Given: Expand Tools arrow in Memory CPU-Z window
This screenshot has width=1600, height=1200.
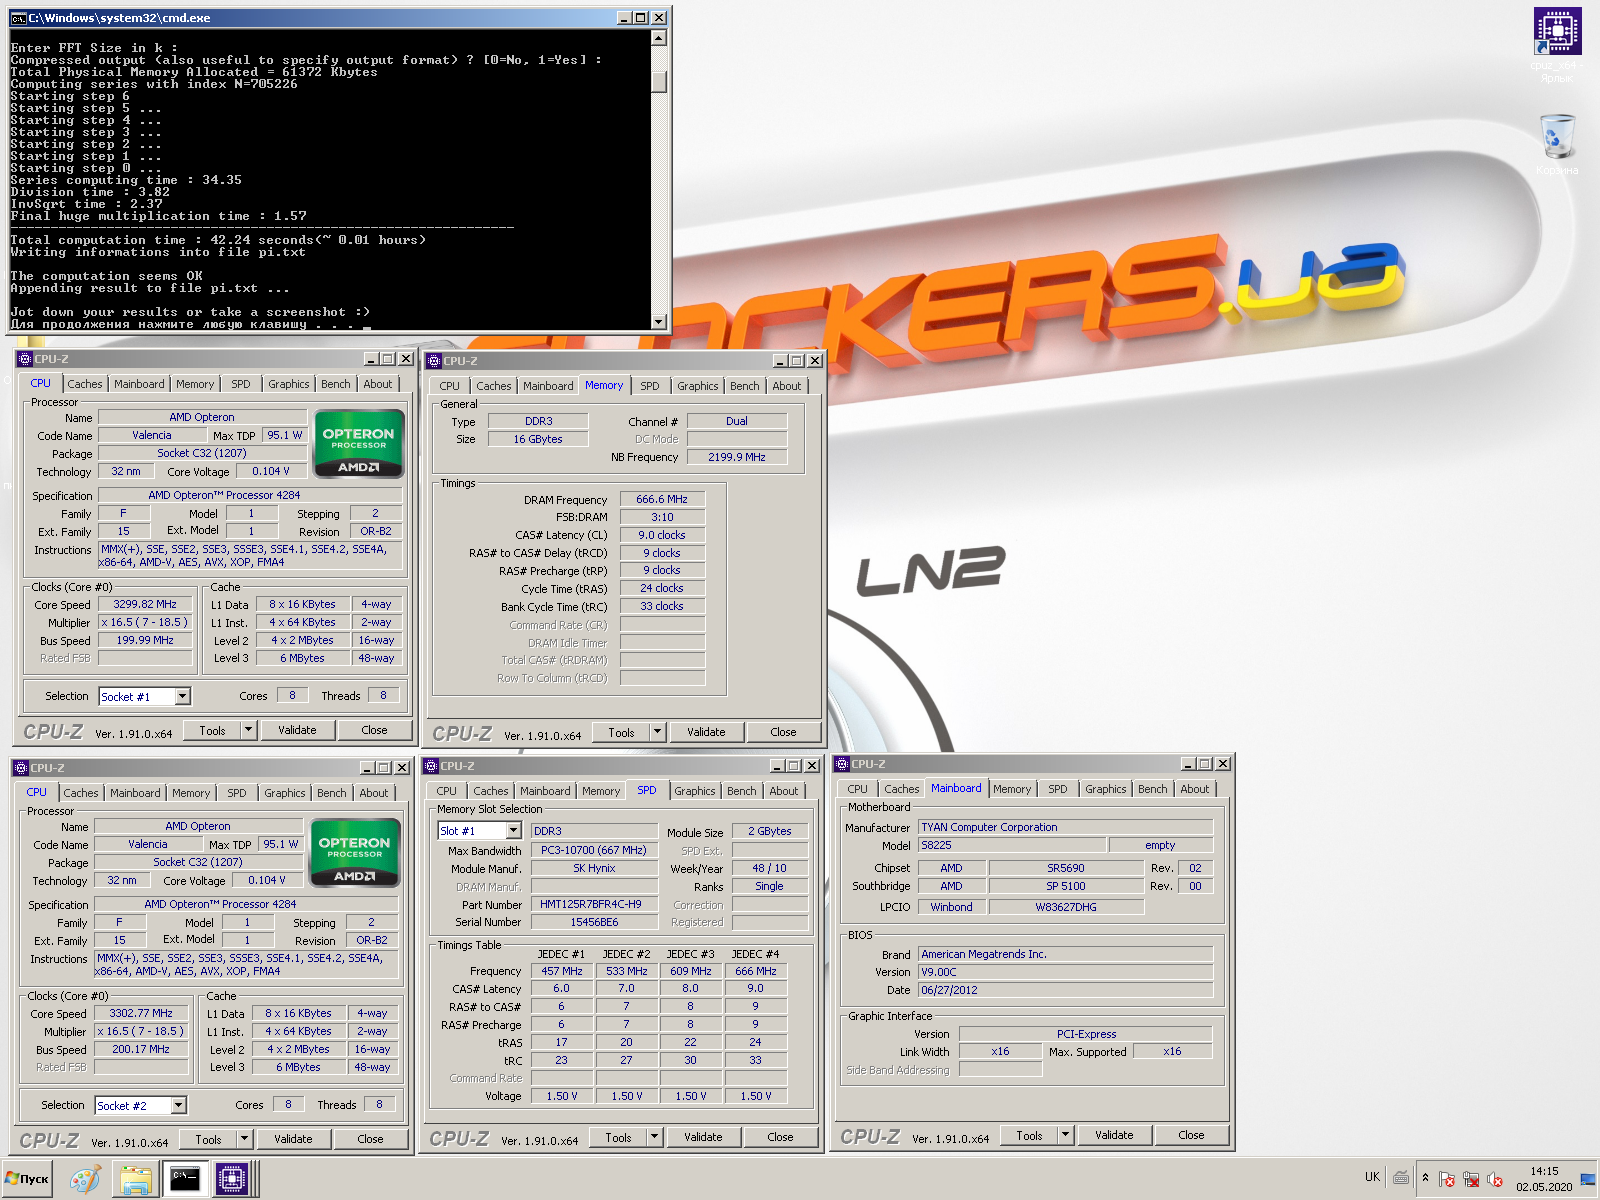Looking at the screenshot, I should click(x=658, y=732).
